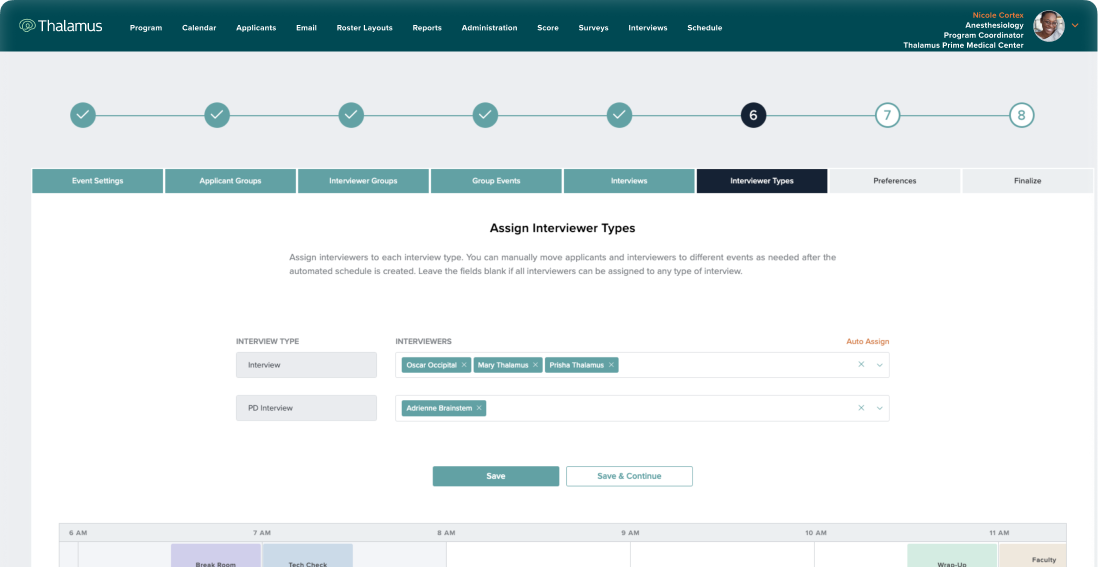The image size is (1098, 567).
Task: Switch to the Preferences tab
Action: (x=894, y=181)
